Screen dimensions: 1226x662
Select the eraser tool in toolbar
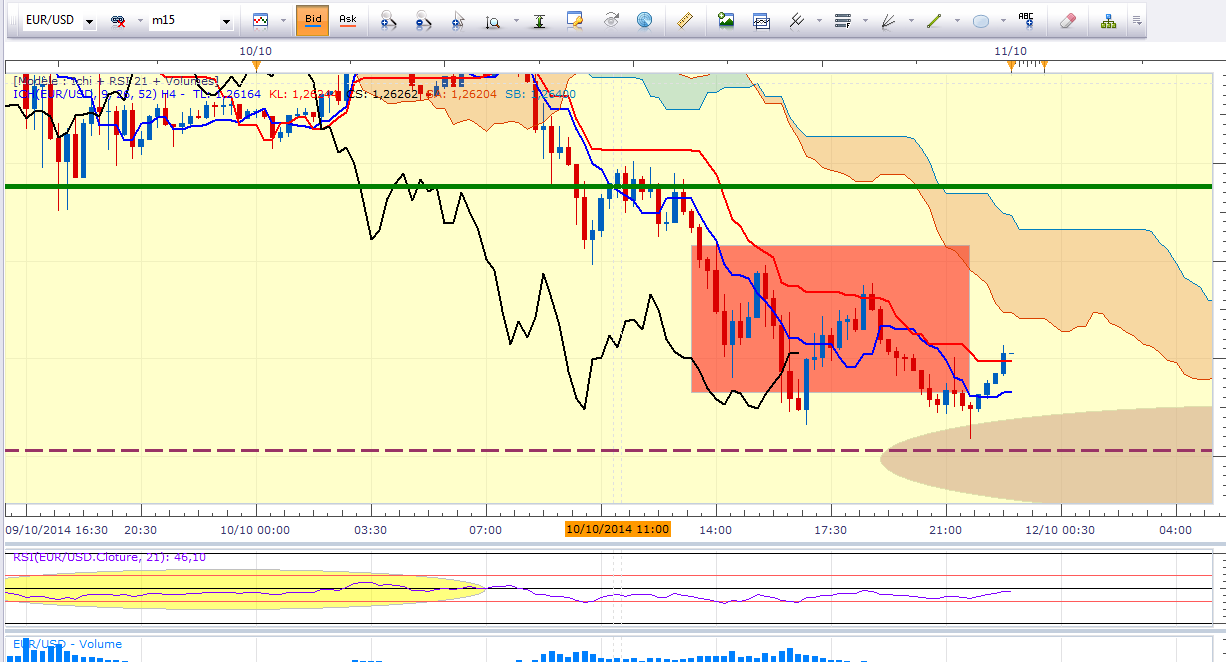1067,20
